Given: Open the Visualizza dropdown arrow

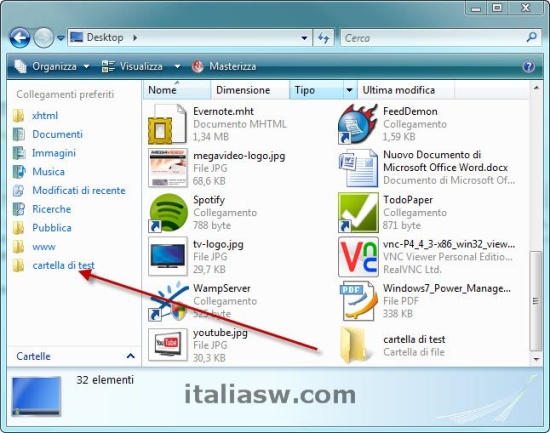Looking at the screenshot, I should coord(177,66).
